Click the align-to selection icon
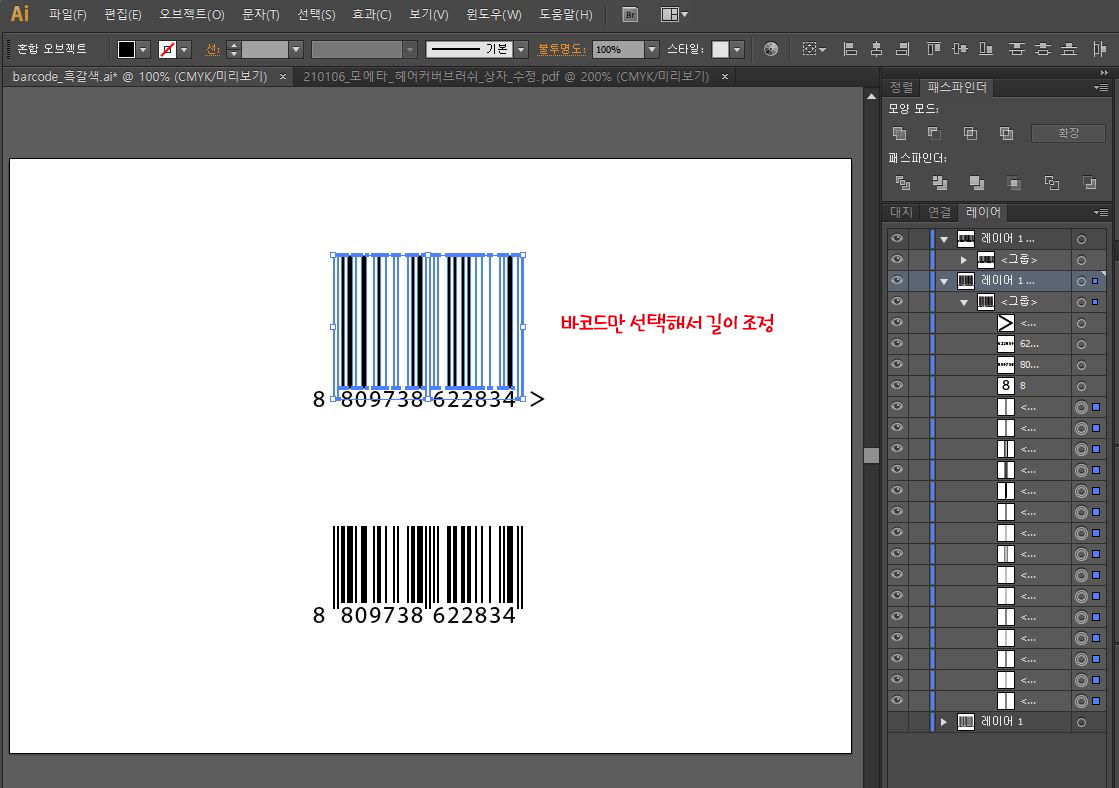The image size is (1119, 788). 813,49
